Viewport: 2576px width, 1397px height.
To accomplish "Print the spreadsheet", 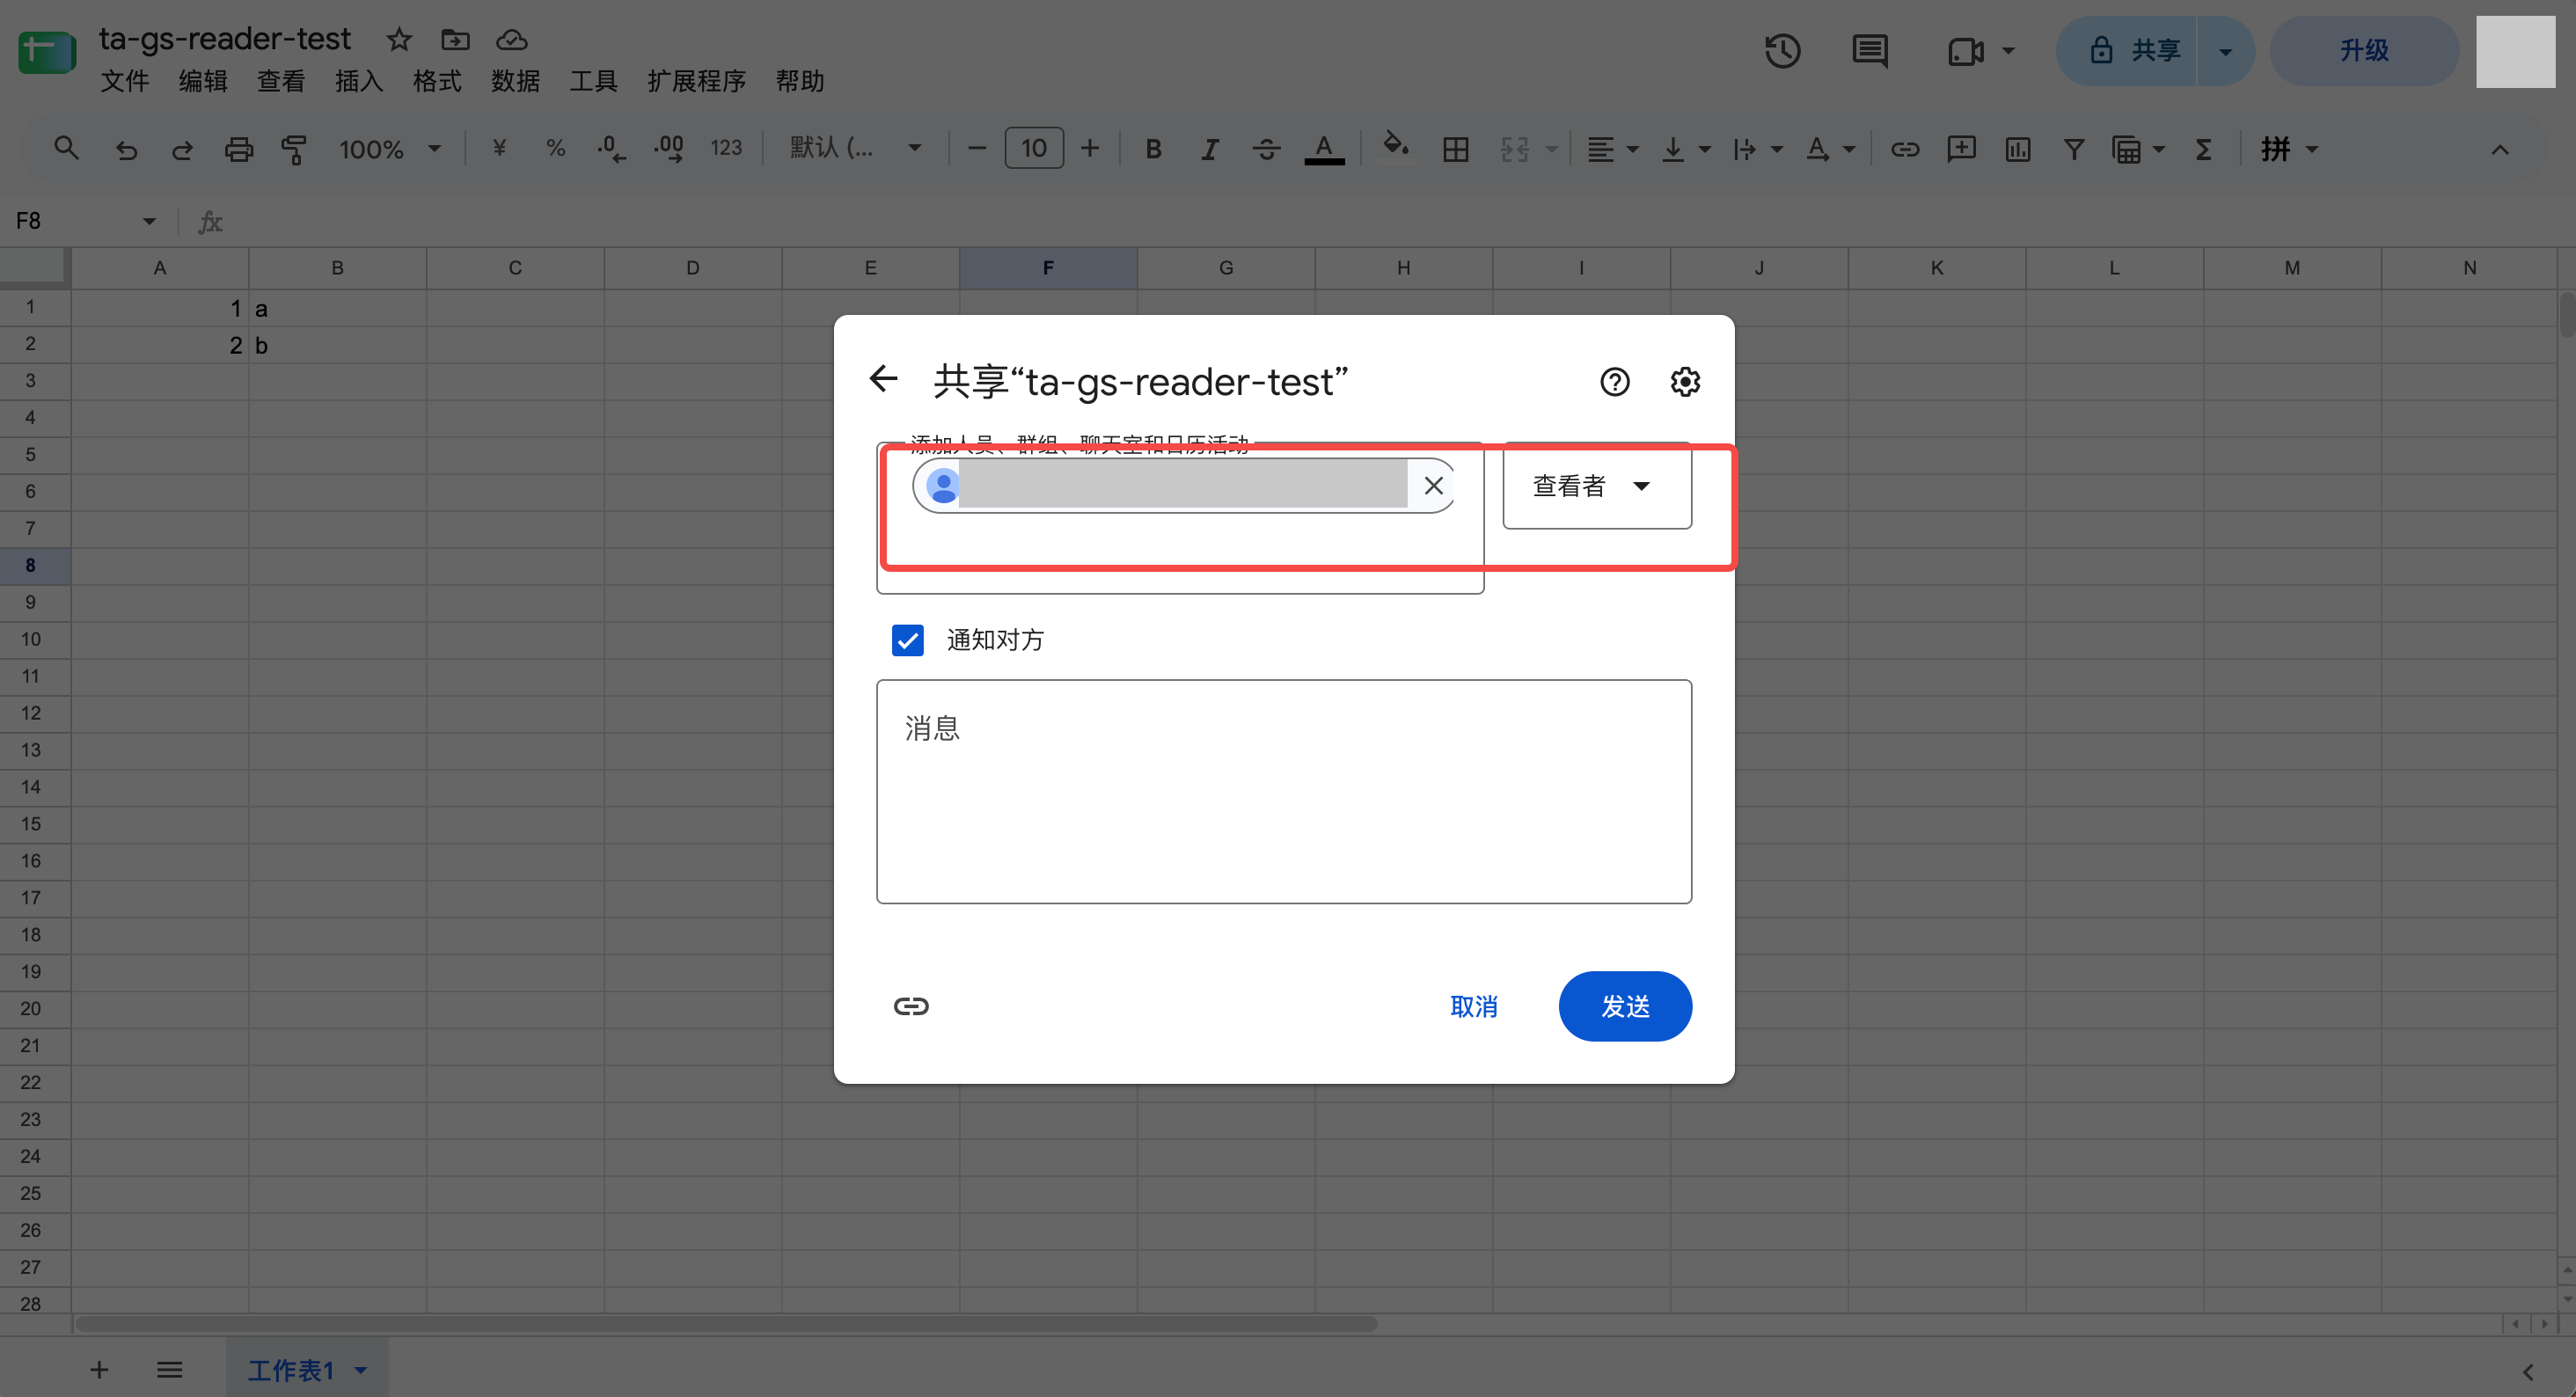I will [x=238, y=150].
